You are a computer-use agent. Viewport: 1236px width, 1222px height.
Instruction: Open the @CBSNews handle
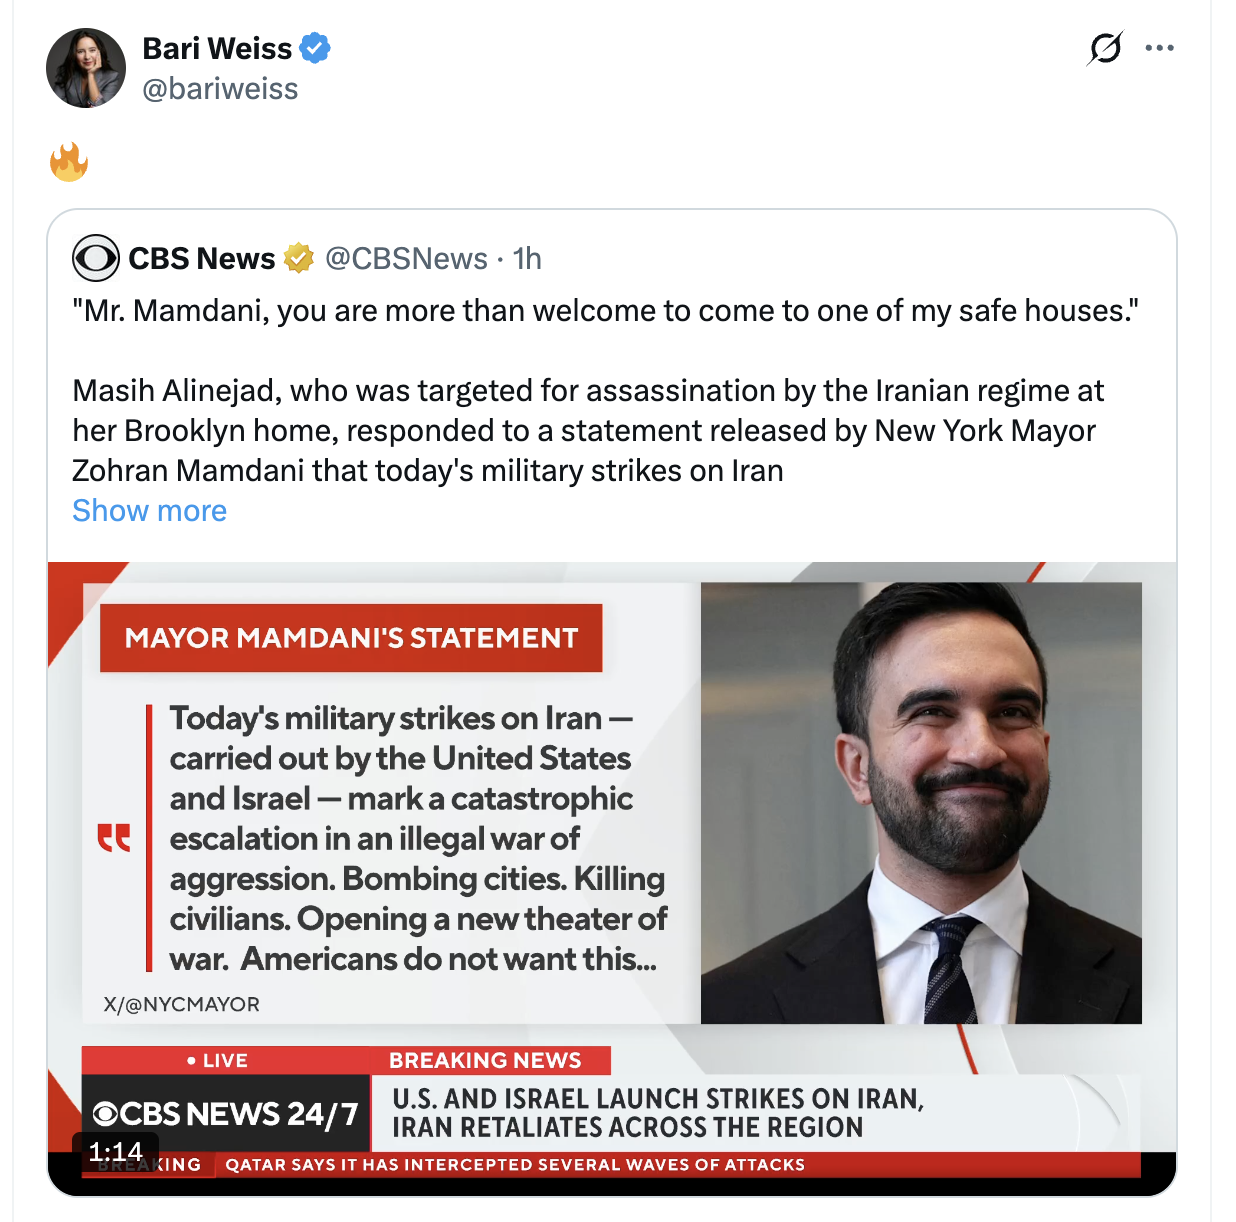pos(406,258)
